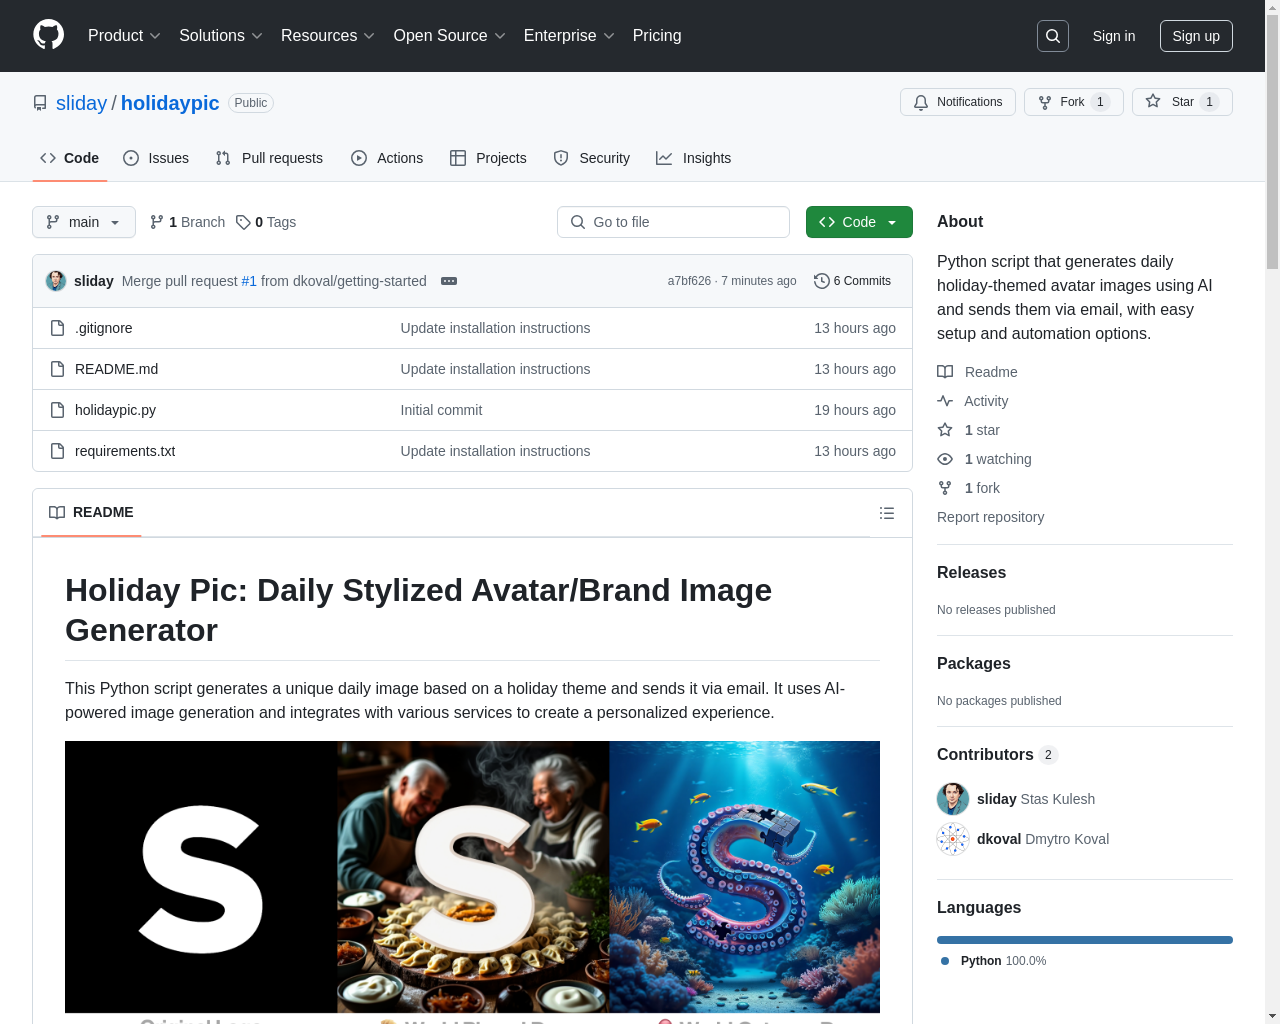Viewport: 1280px width, 1024px height.
Task: Click the Readme book icon in About
Action: click(945, 372)
